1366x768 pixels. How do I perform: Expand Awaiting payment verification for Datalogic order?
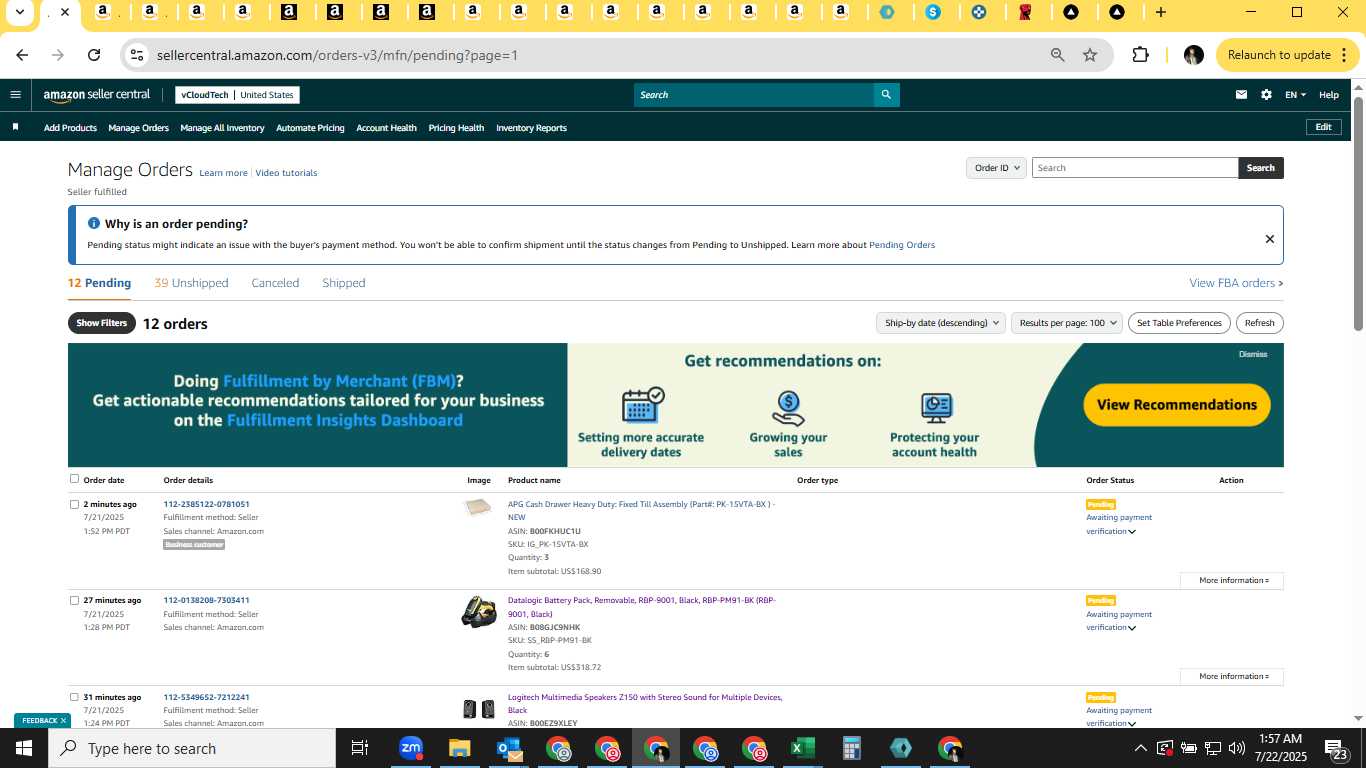click(x=1119, y=621)
